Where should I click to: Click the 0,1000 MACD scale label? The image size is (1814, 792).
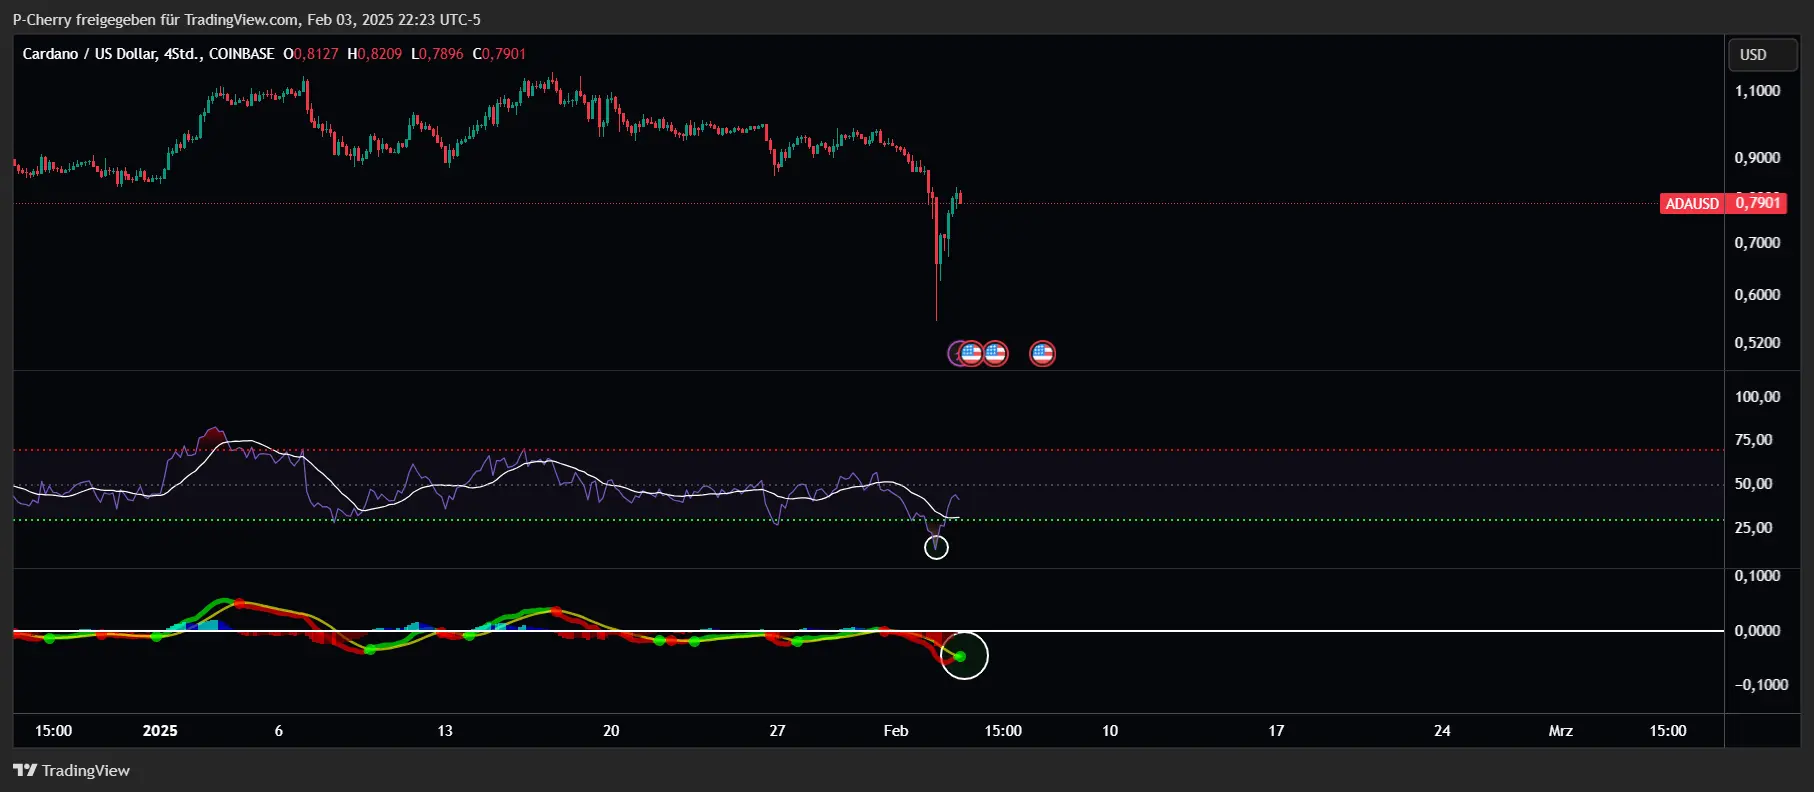pyautogui.click(x=1757, y=576)
